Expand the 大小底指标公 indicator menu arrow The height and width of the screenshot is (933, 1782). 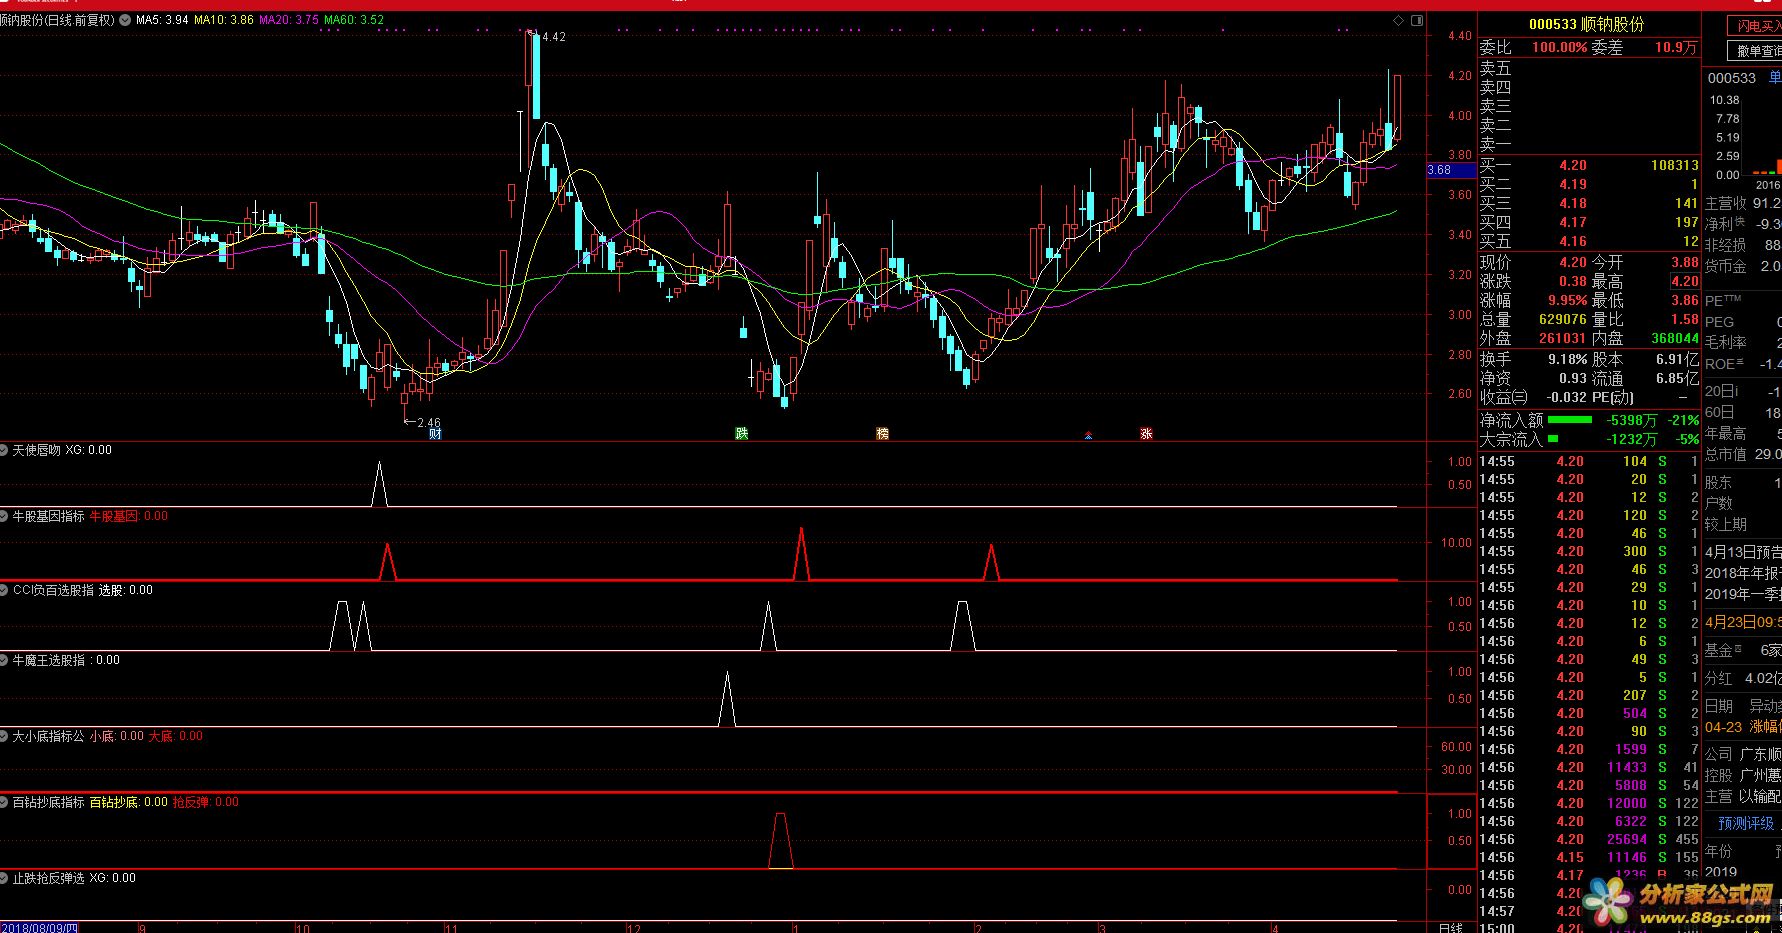coord(5,736)
